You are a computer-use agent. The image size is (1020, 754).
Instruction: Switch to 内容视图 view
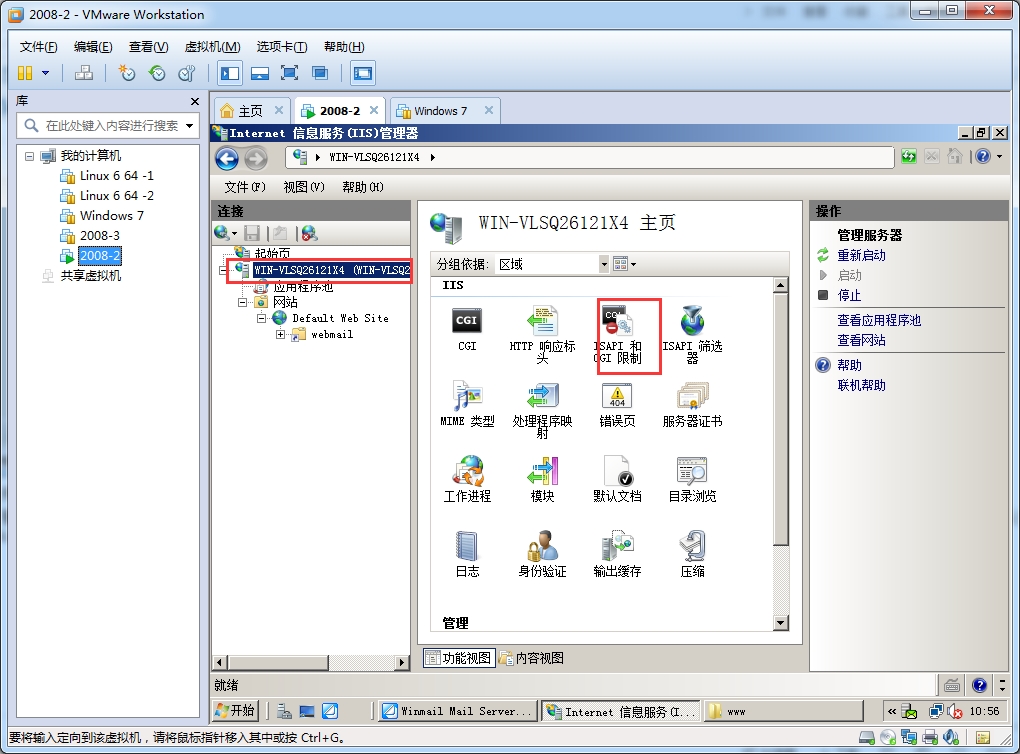coord(532,658)
